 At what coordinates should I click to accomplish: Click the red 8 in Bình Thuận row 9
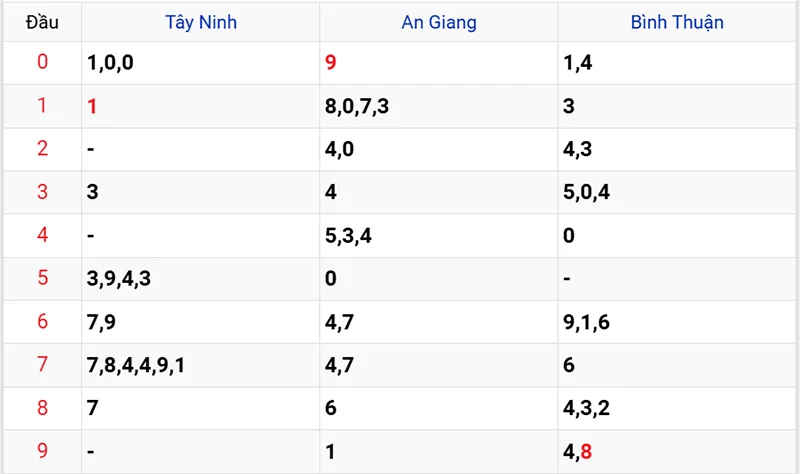point(586,451)
